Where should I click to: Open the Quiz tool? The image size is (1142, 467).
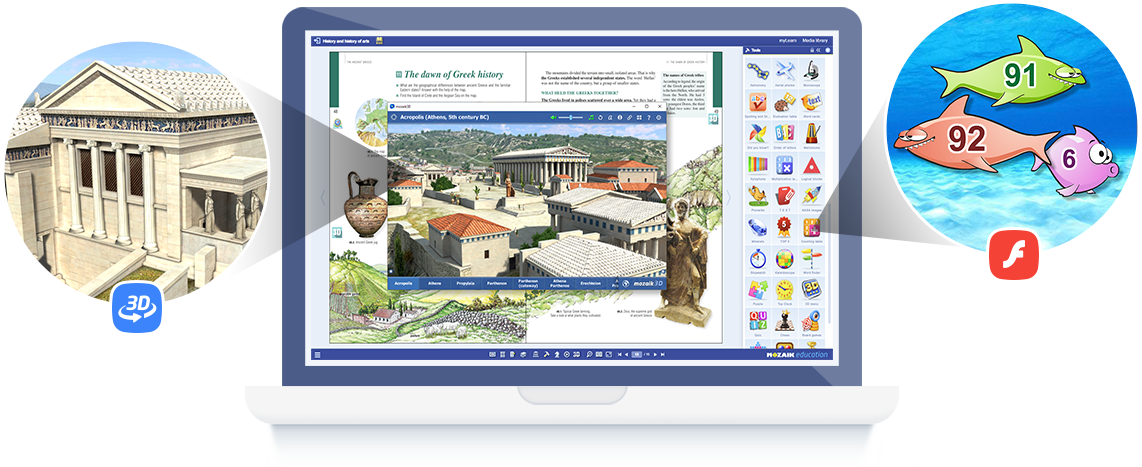[757, 320]
